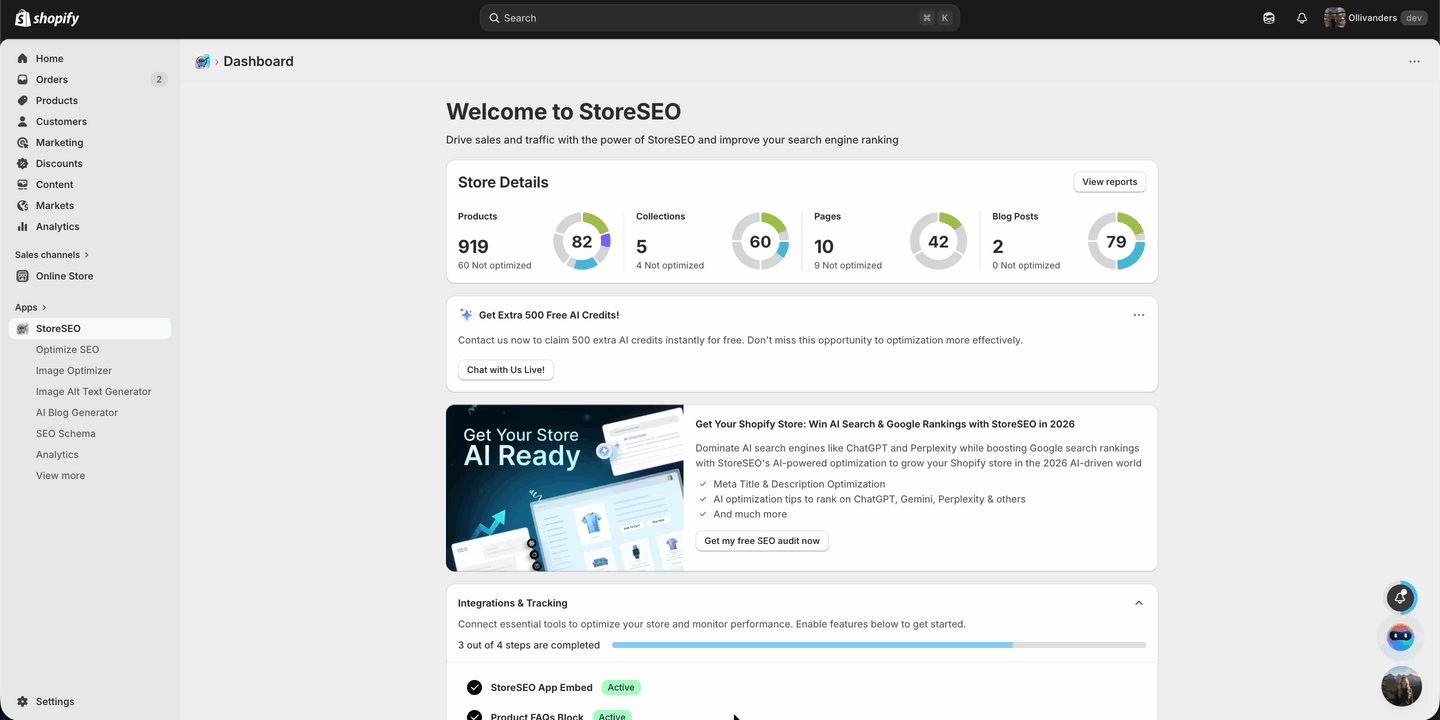Image resolution: width=1440 pixels, height=720 pixels.
Task: Select the Customers person icon
Action: tap(22, 121)
